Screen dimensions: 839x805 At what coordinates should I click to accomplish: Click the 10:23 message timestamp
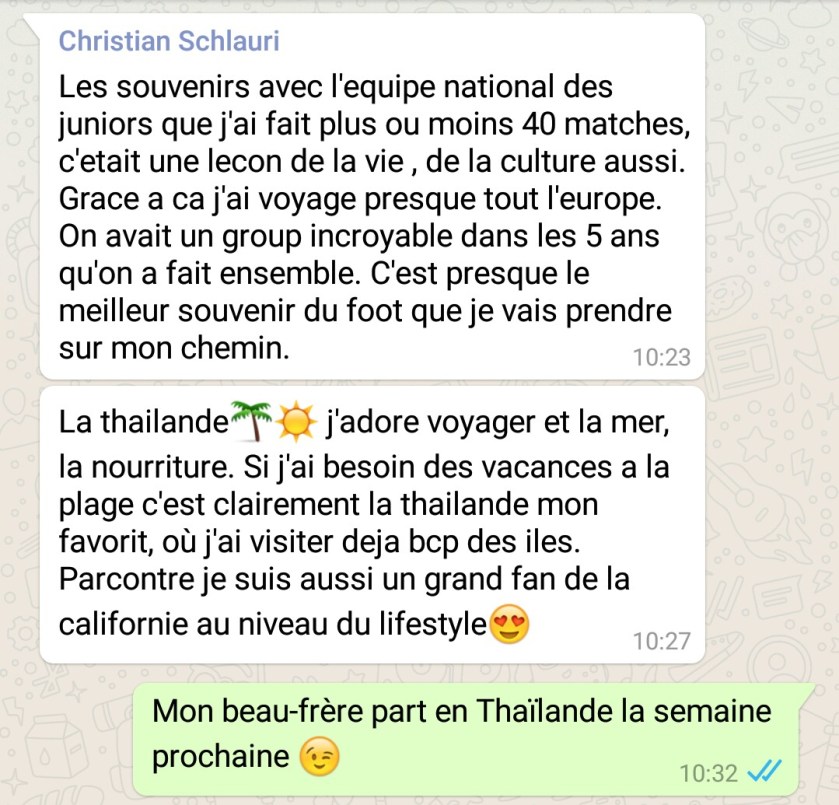(662, 357)
